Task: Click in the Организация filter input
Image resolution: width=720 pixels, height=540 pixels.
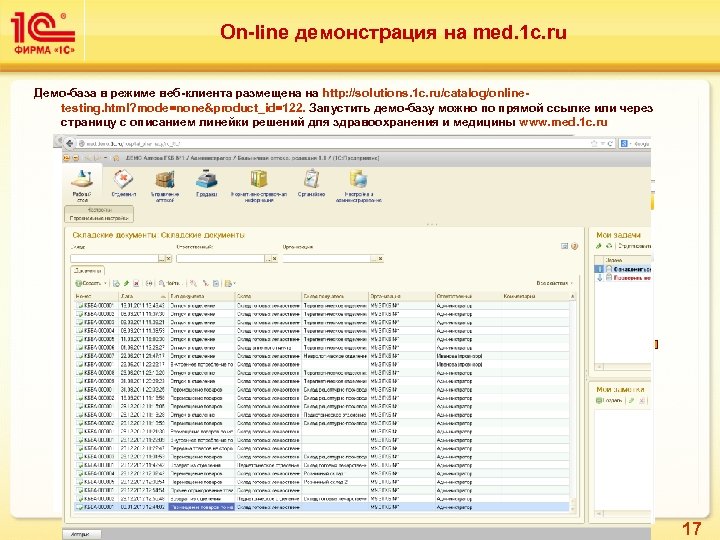Action: point(326,259)
